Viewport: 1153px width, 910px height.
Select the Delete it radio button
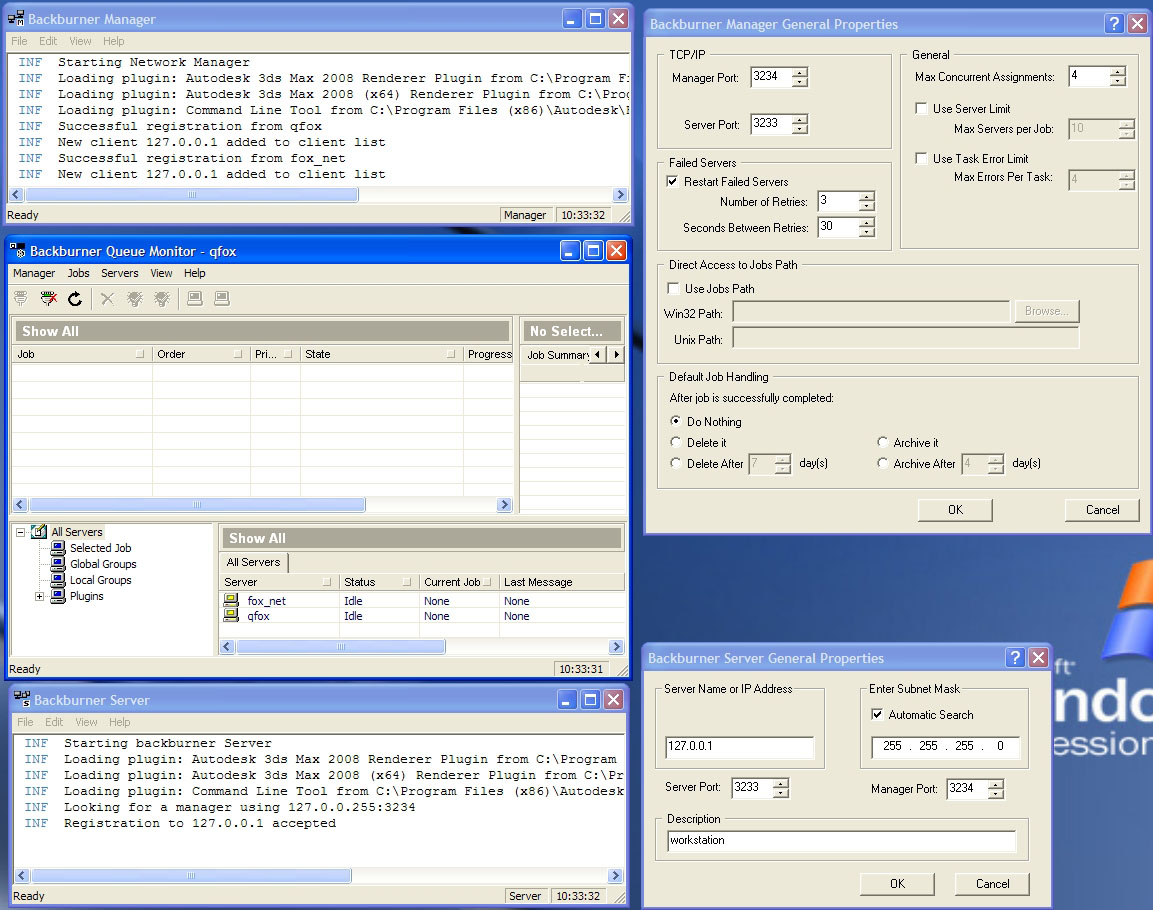(675, 443)
